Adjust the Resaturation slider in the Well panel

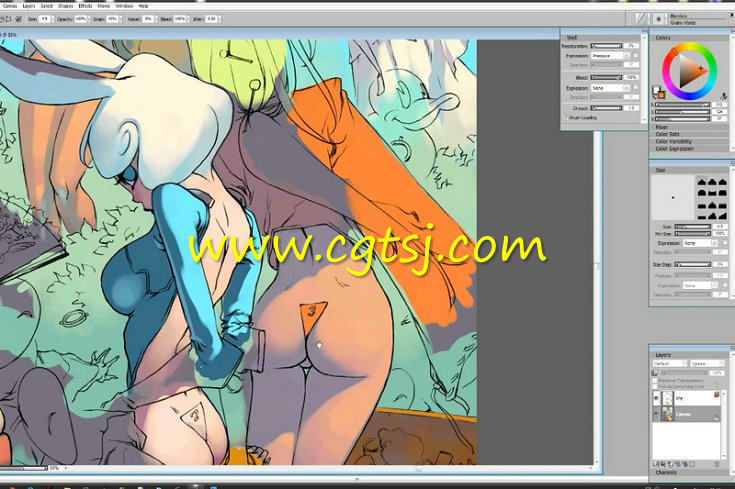coord(606,46)
